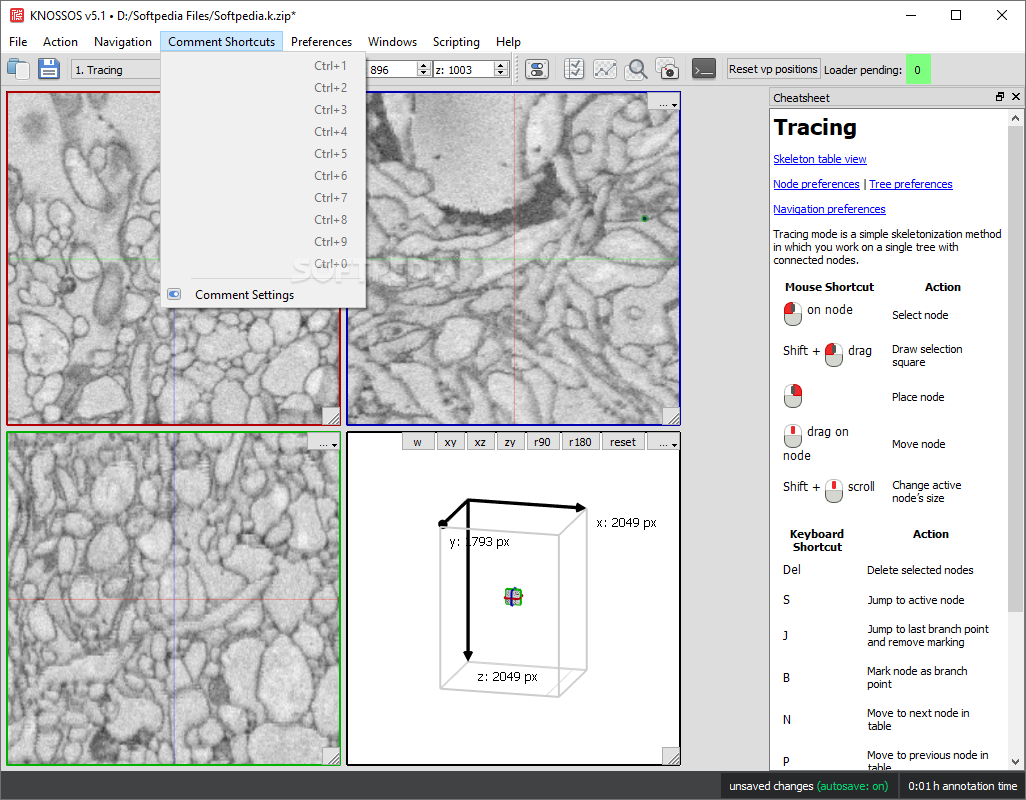This screenshot has height=800, width=1026.
Task: Open Node preferences link
Action: click(x=816, y=184)
